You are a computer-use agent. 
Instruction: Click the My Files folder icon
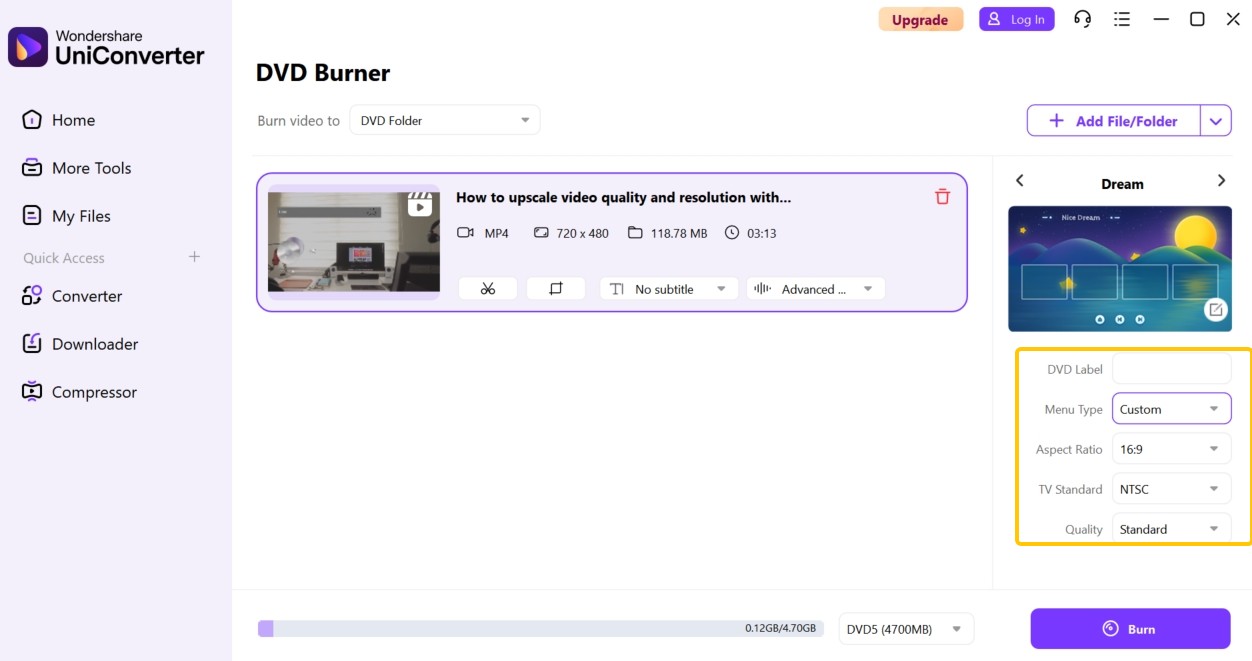32,216
